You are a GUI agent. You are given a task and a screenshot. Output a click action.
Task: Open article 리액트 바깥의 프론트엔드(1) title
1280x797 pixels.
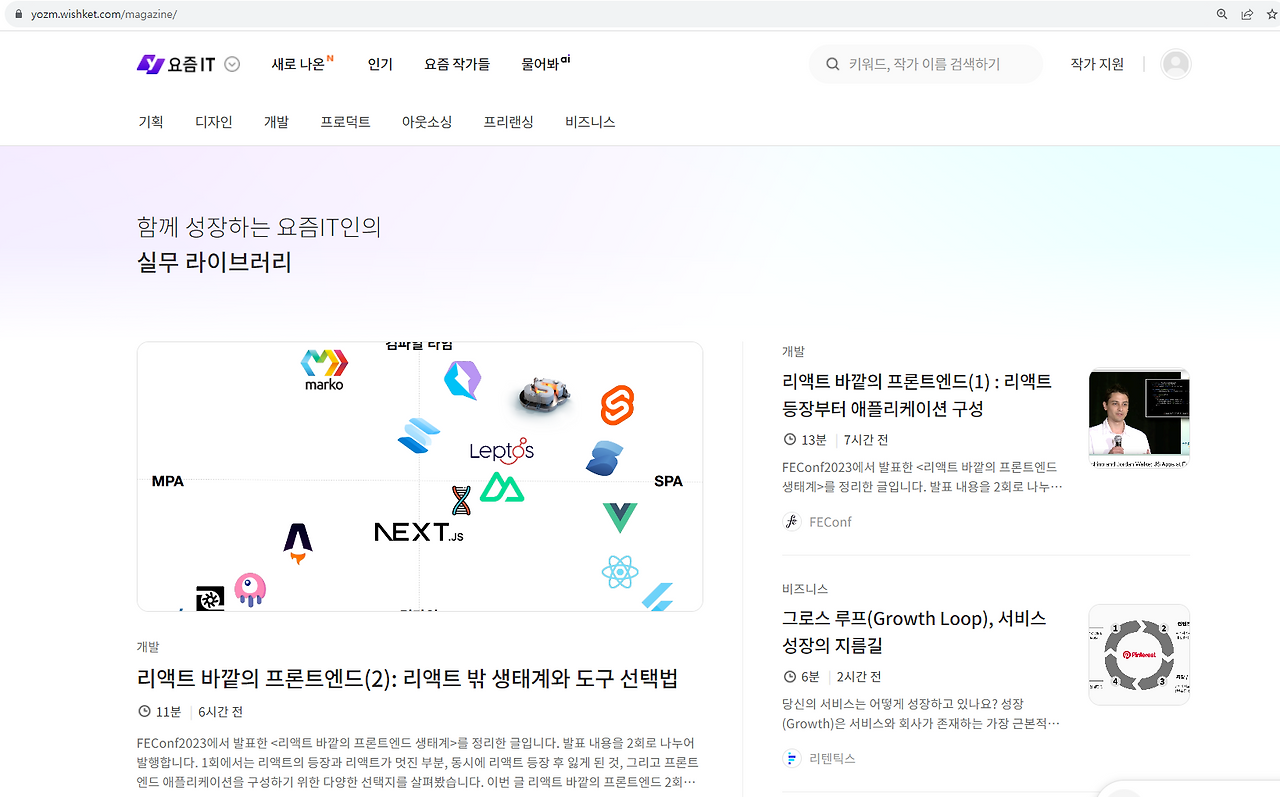coord(917,395)
